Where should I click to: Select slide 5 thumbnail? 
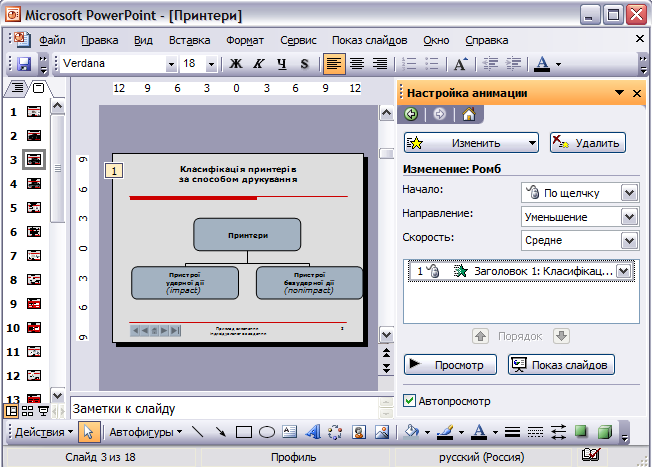click(34, 208)
